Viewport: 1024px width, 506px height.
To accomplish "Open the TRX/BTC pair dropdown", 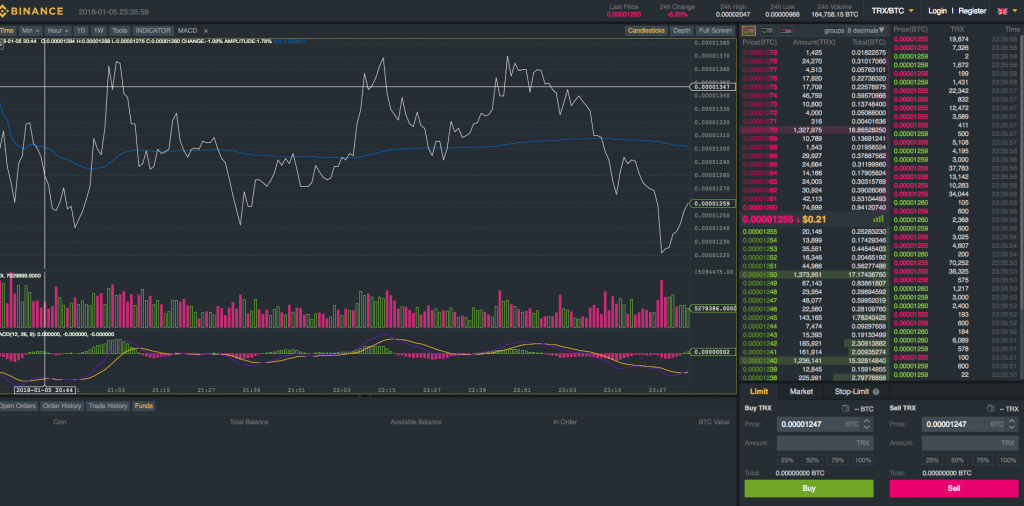I will point(892,11).
